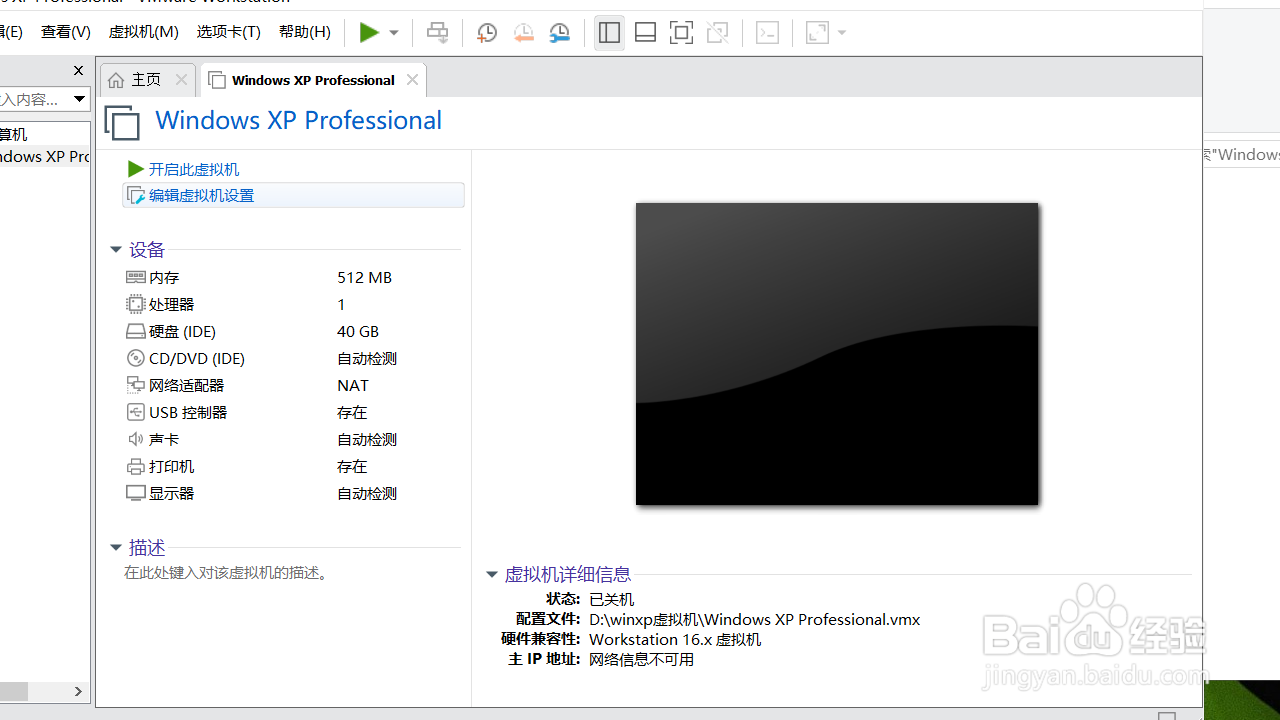
Task: Click the 512 MB memory value
Action: (x=364, y=278)
